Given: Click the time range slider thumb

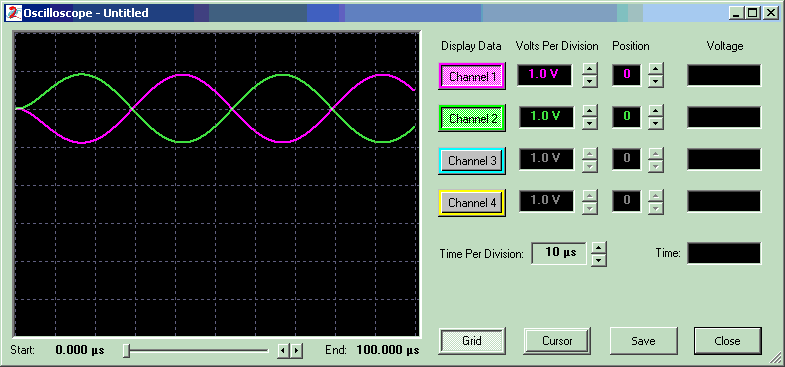Looking at the screenshot, I should [127, 350].
